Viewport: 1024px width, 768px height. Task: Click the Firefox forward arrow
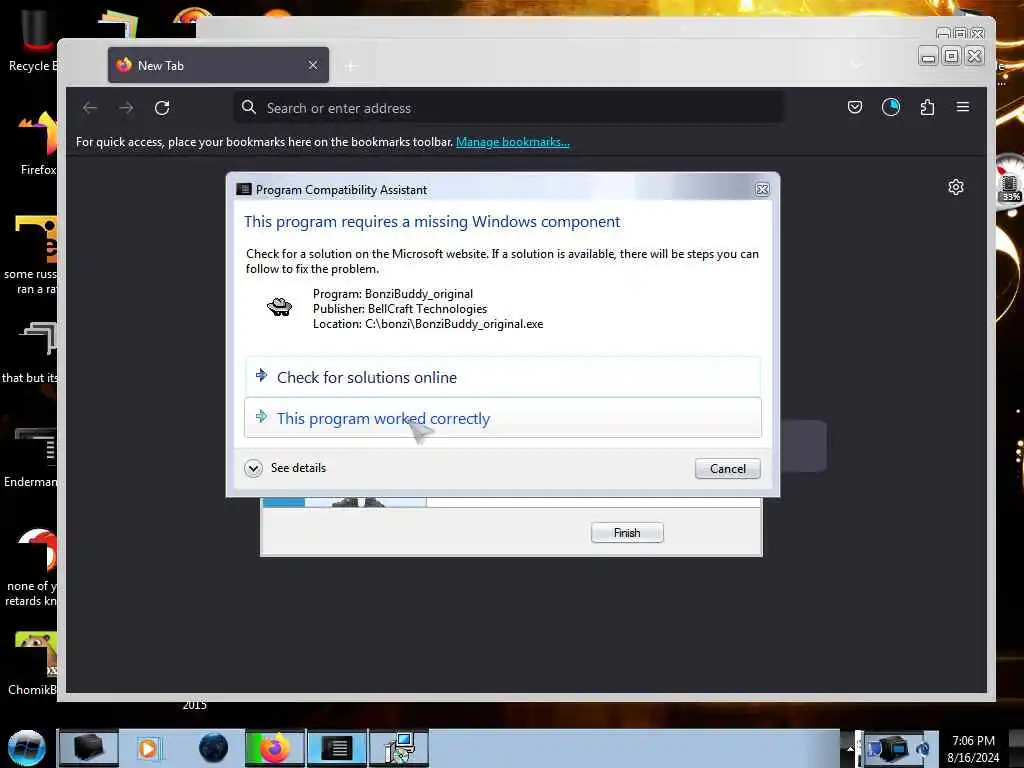coord(126,108)
